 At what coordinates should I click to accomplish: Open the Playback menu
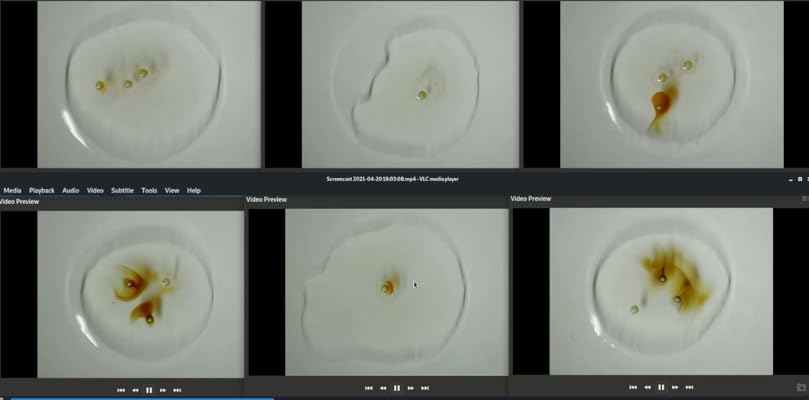[42, 190]
